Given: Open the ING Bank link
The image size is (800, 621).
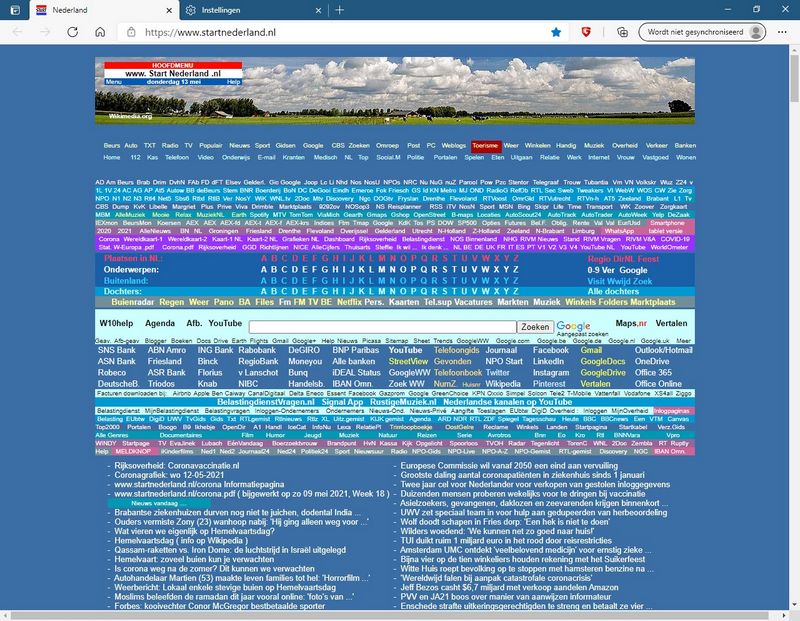Looking at the screenshot, I should pos(215,350).
